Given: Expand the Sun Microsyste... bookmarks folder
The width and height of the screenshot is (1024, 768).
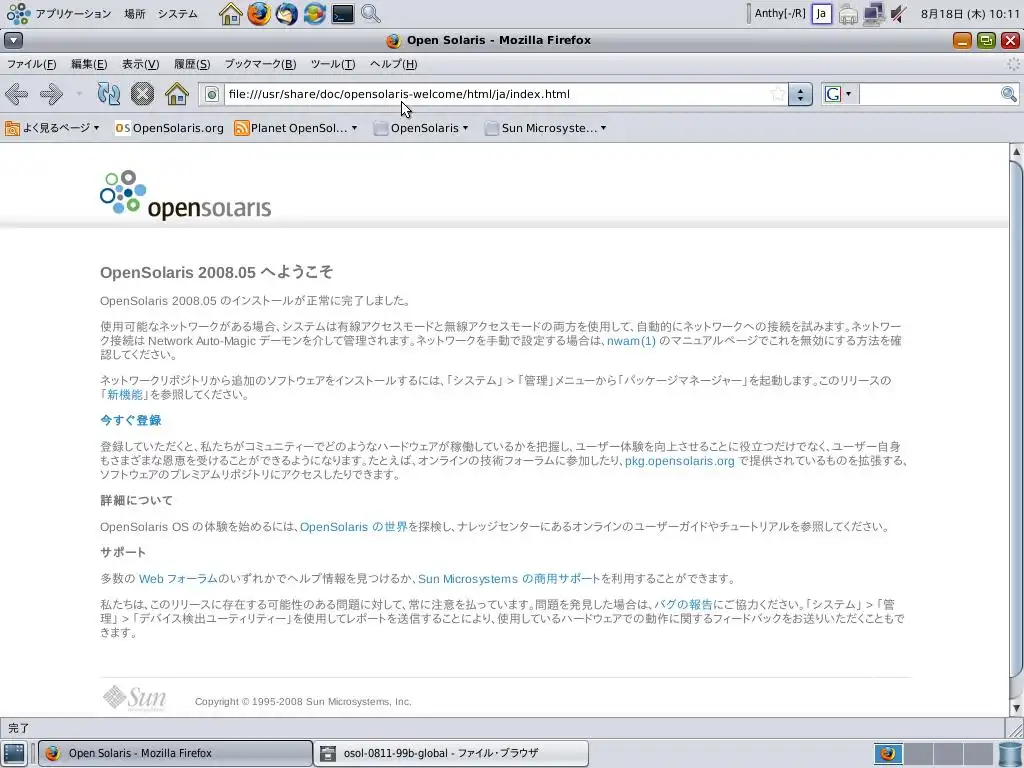Looking at the screenshot, I should (545, 128).
